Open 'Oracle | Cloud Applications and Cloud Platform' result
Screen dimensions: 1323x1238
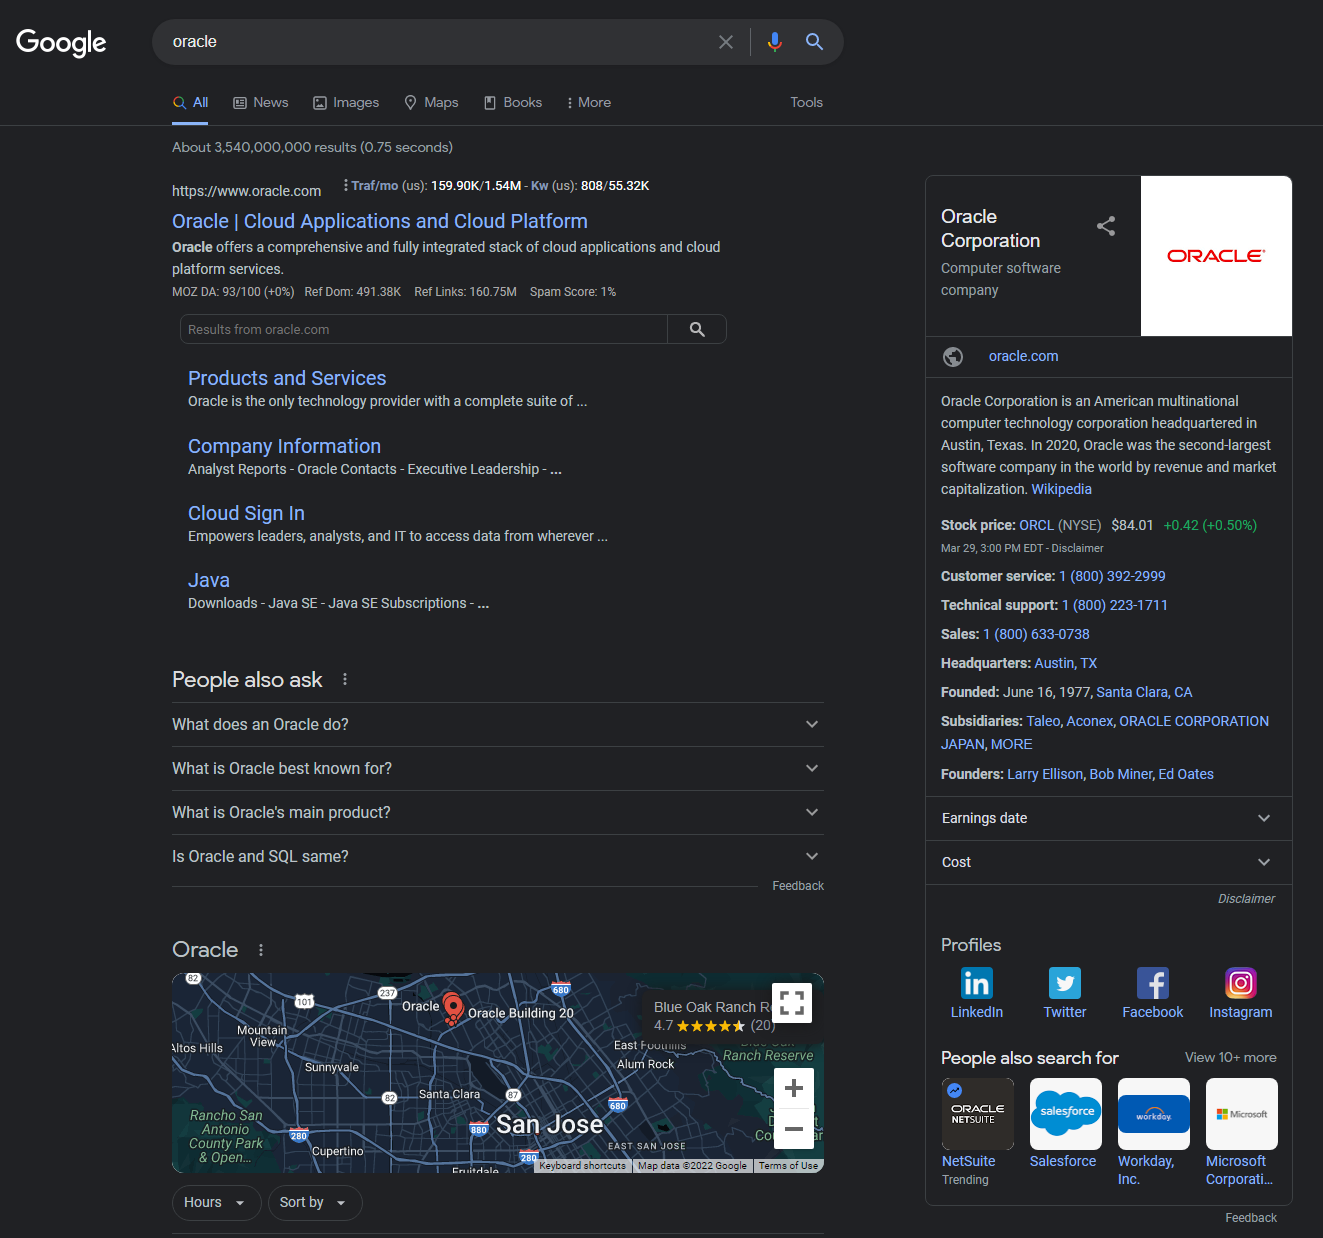(x=380, y=221)
